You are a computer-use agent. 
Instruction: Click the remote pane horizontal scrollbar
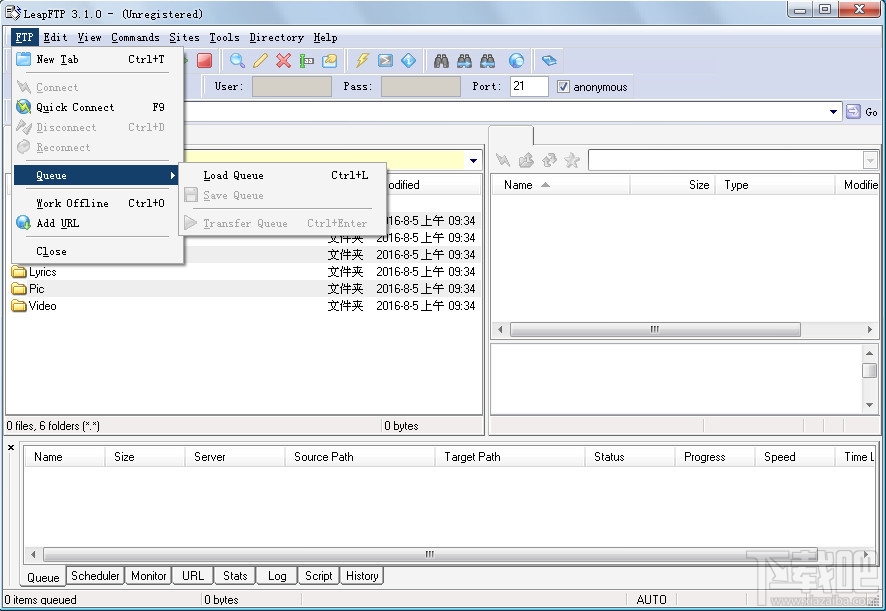(x=655, y=329)
